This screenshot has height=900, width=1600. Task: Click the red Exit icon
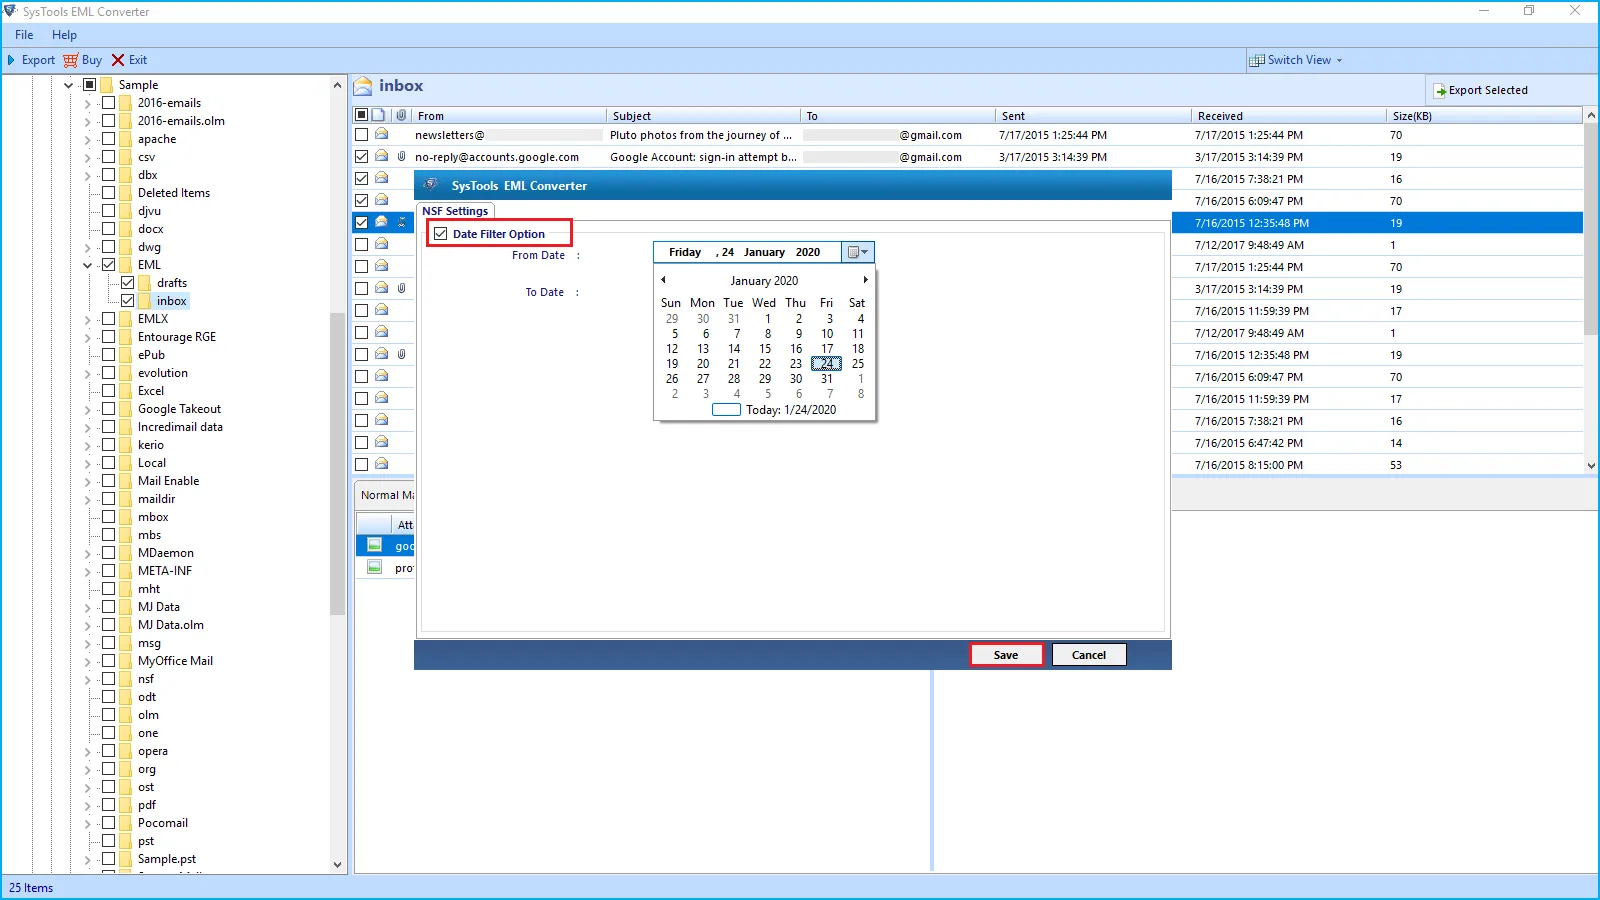pos(118,60)
